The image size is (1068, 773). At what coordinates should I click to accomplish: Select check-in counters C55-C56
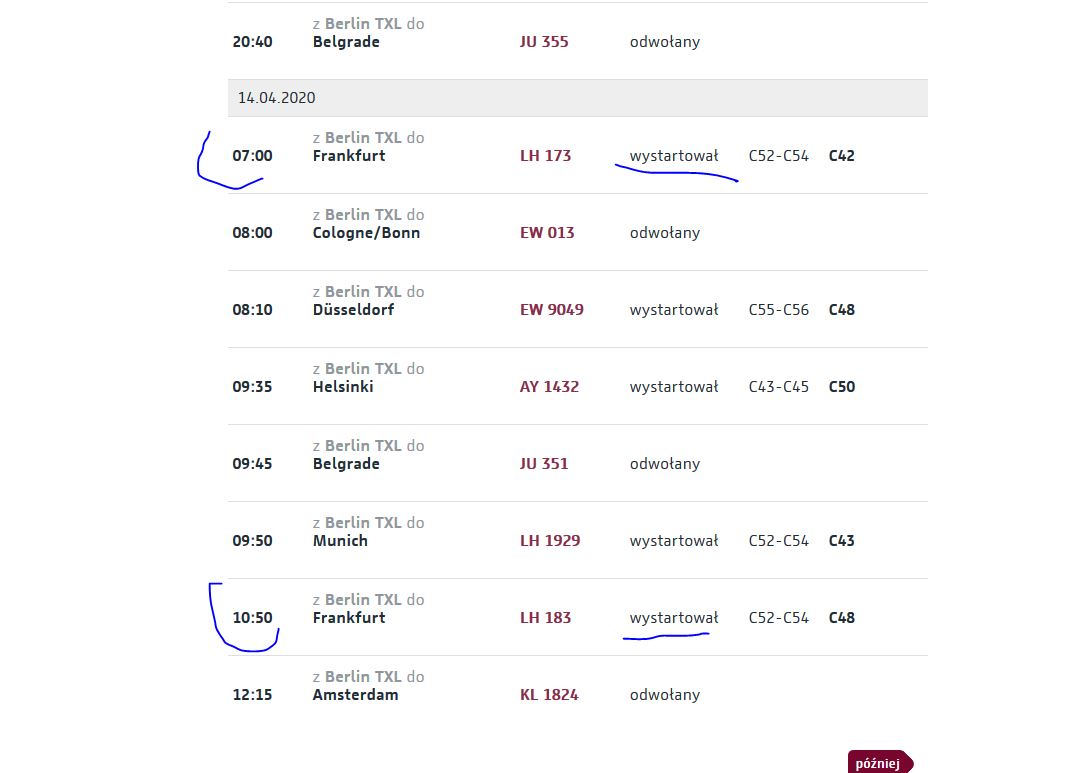click(779, 309)
